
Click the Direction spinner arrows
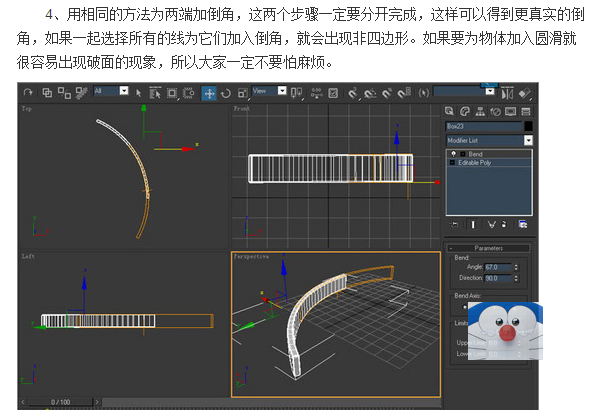point(516,278)
